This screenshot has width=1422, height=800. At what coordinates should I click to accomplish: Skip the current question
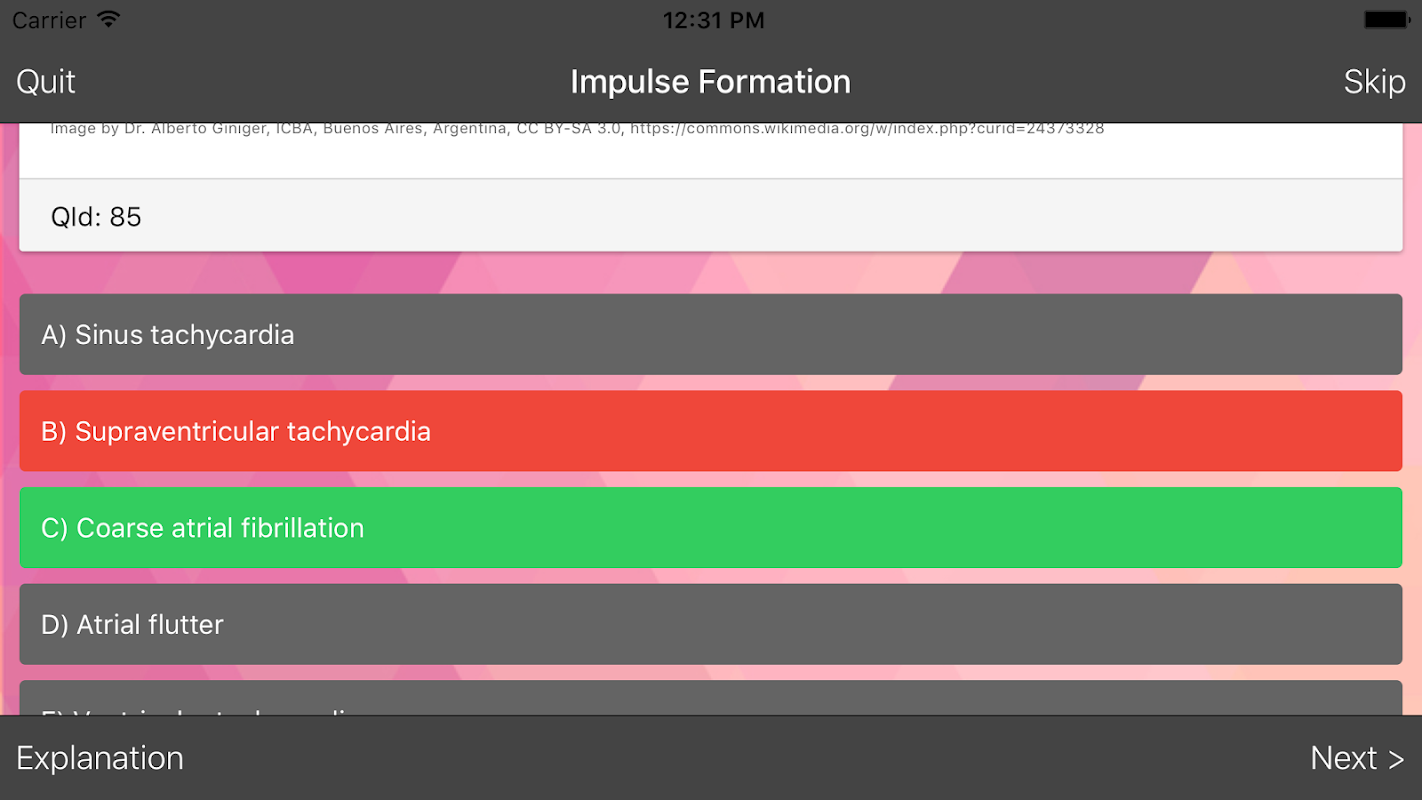pos(1374,81)
